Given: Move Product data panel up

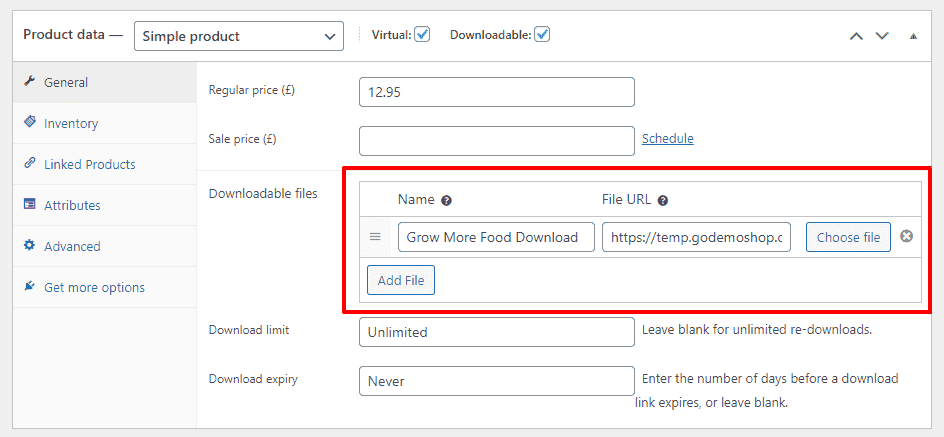Looking at the screenshot, I should tap(856, 36).
